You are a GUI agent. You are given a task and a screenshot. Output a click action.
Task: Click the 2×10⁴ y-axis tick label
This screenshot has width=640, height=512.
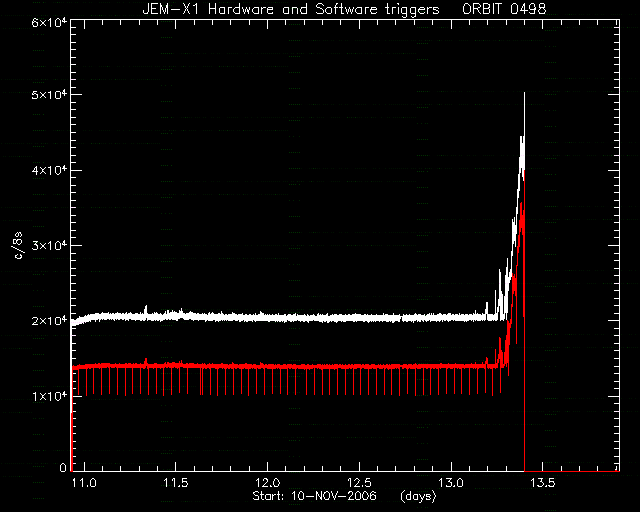click(x=49, y=321)
